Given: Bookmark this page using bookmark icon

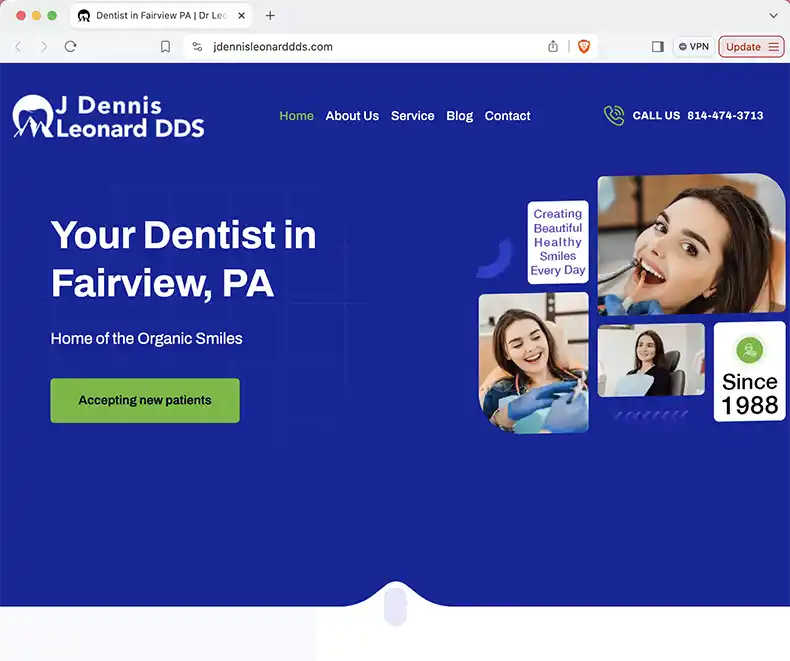Looking at the screenshot, I should (x=165, y=47).
